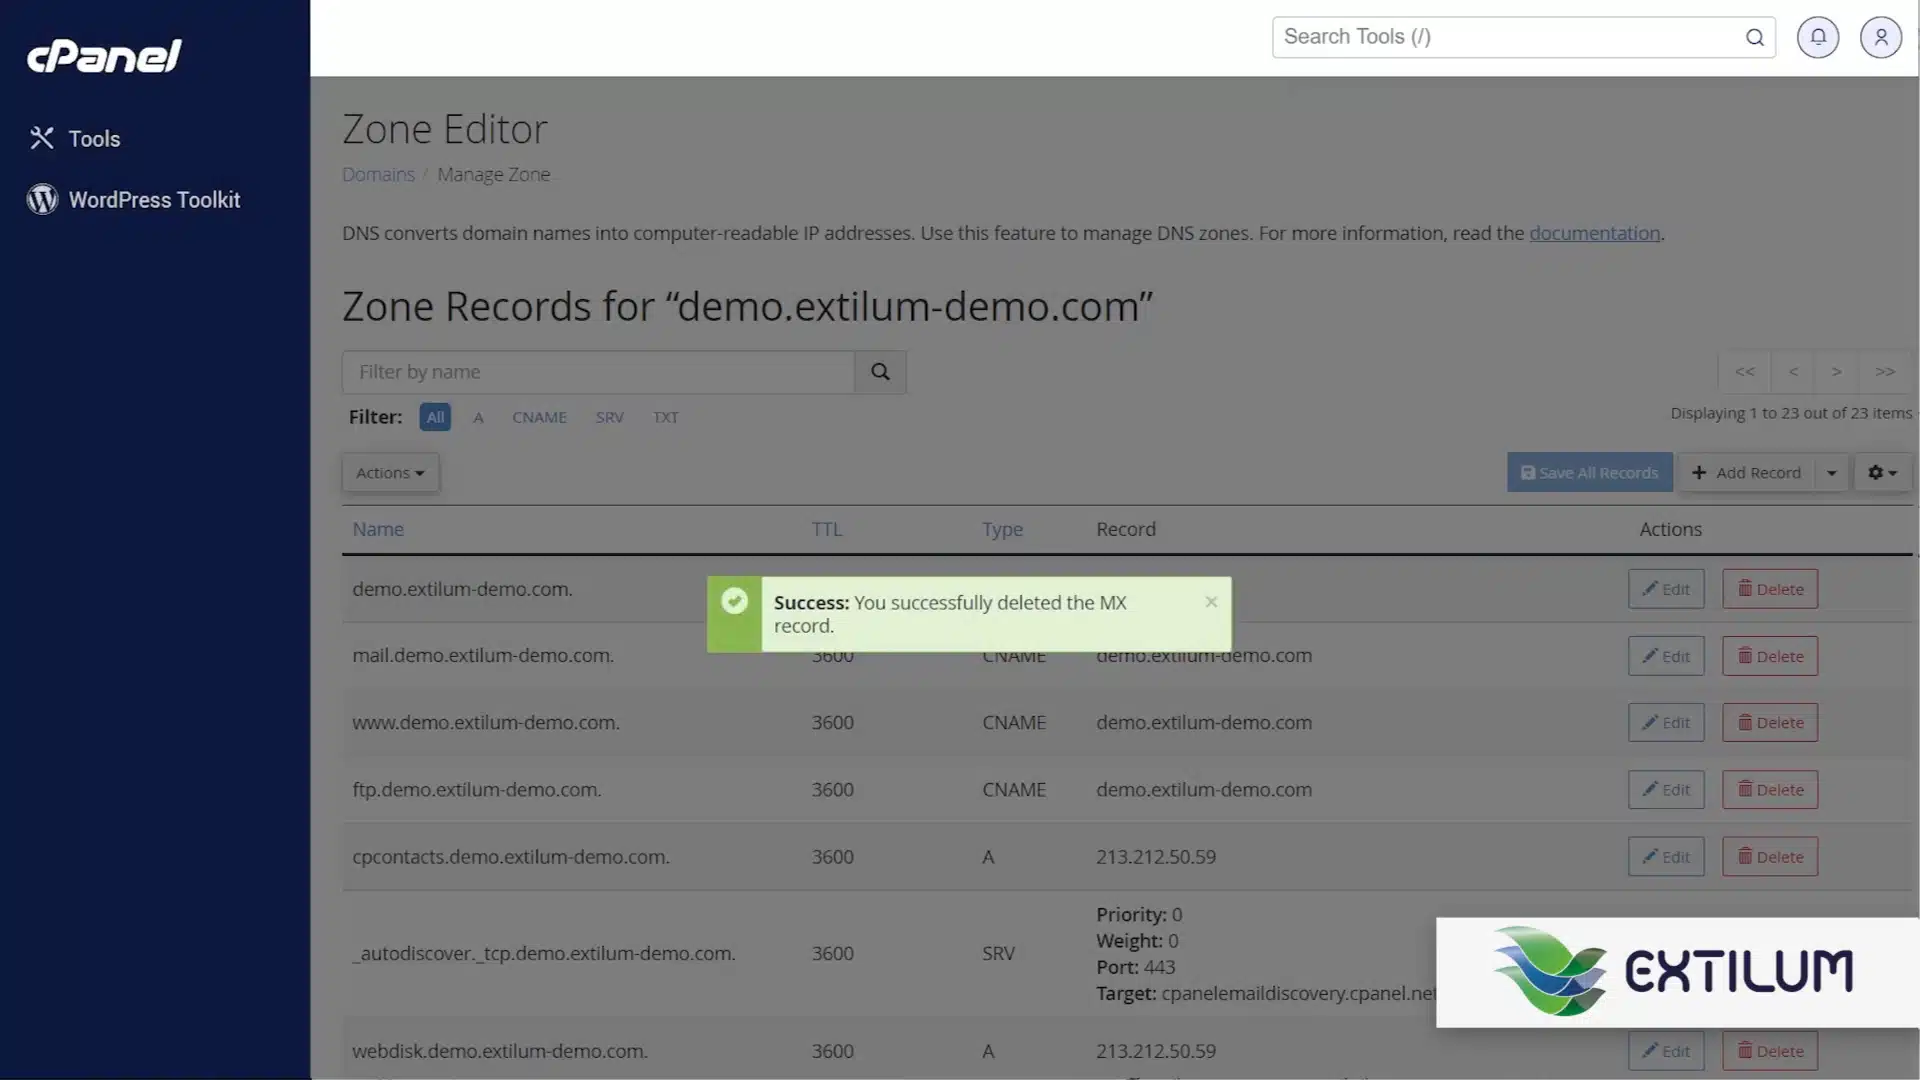Viewport: 1920px width, 1080px height.
Task: Open WordPress Toolkit in the sidebar
Action: 134,199
